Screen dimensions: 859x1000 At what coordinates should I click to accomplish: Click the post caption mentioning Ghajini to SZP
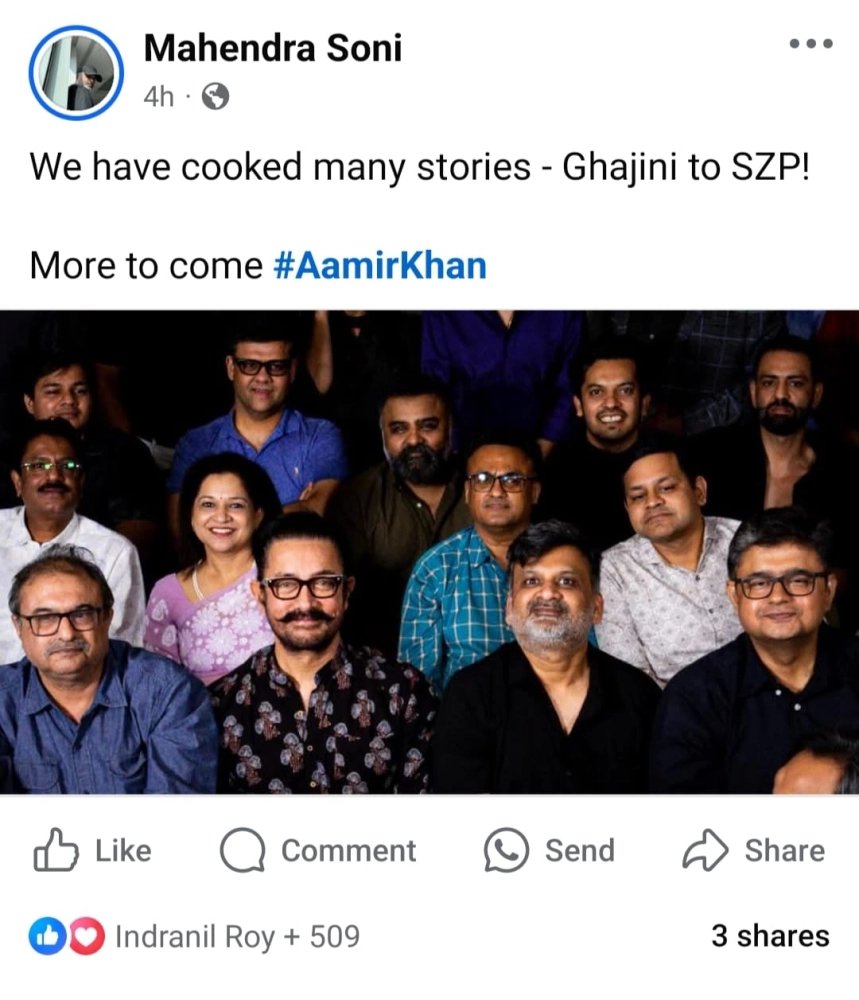(x=417, y=167)
